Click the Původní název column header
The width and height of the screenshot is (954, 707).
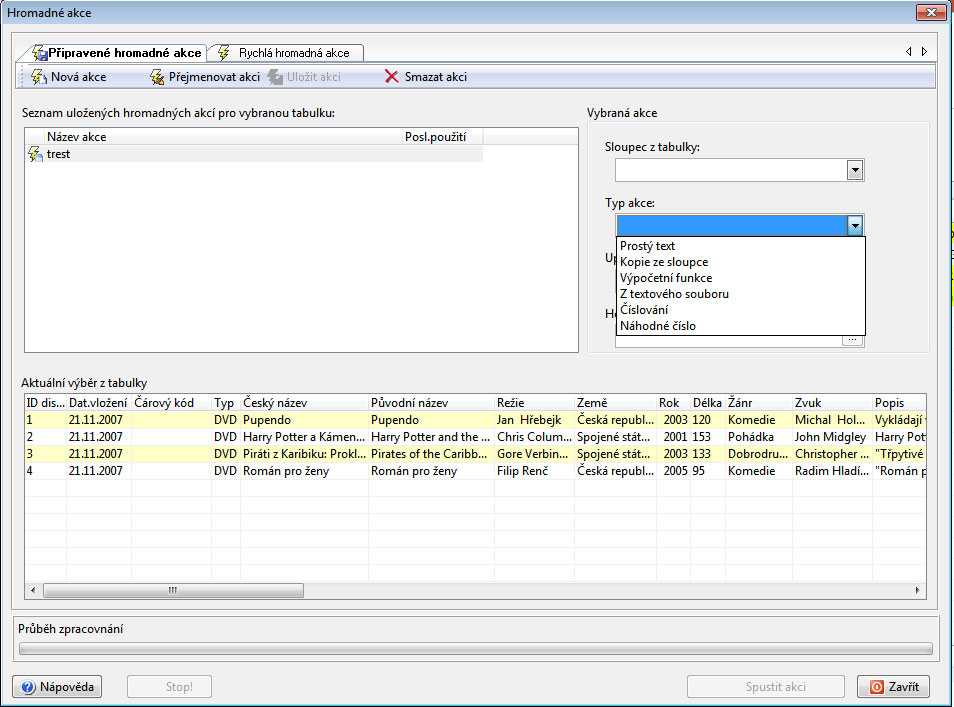pyautogui.click(x=431, y=403)
